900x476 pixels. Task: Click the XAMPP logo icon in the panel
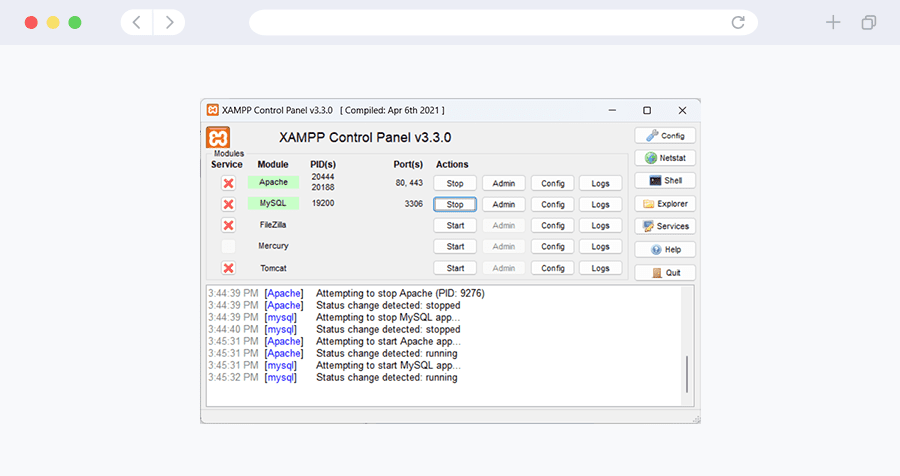click(218, 138)
